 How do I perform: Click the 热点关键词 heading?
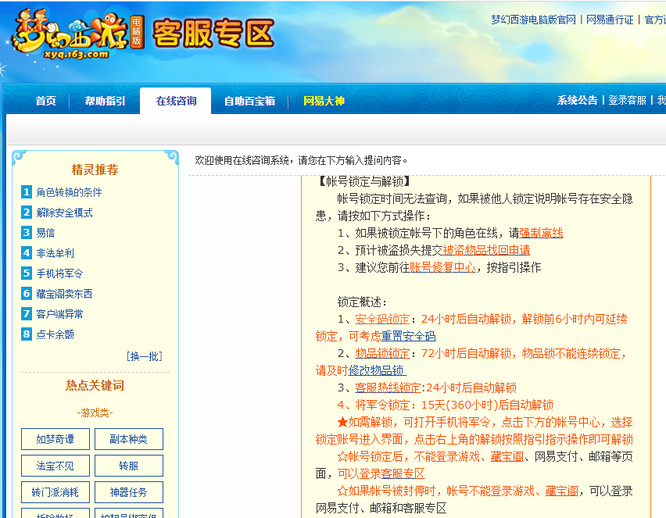click(95, 386)
